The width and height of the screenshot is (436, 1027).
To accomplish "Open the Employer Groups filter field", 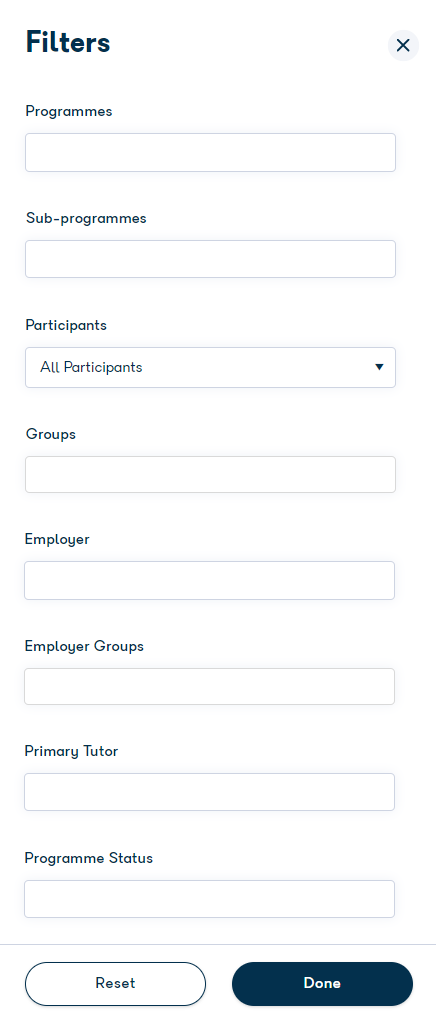I will pyautogui.click(x=209, y=686).
